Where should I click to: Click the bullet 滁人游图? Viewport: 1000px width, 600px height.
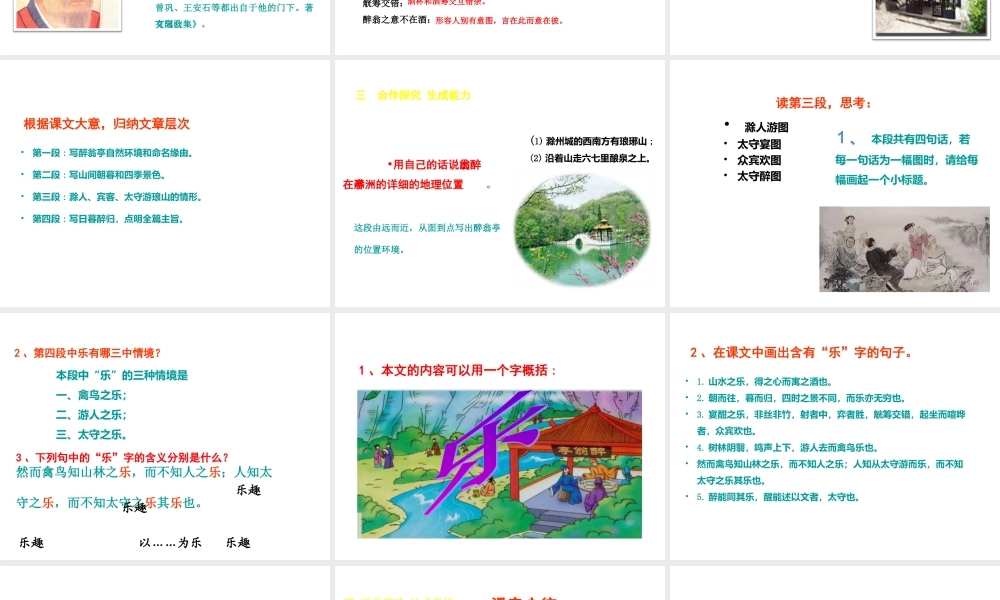pos(766,128)
